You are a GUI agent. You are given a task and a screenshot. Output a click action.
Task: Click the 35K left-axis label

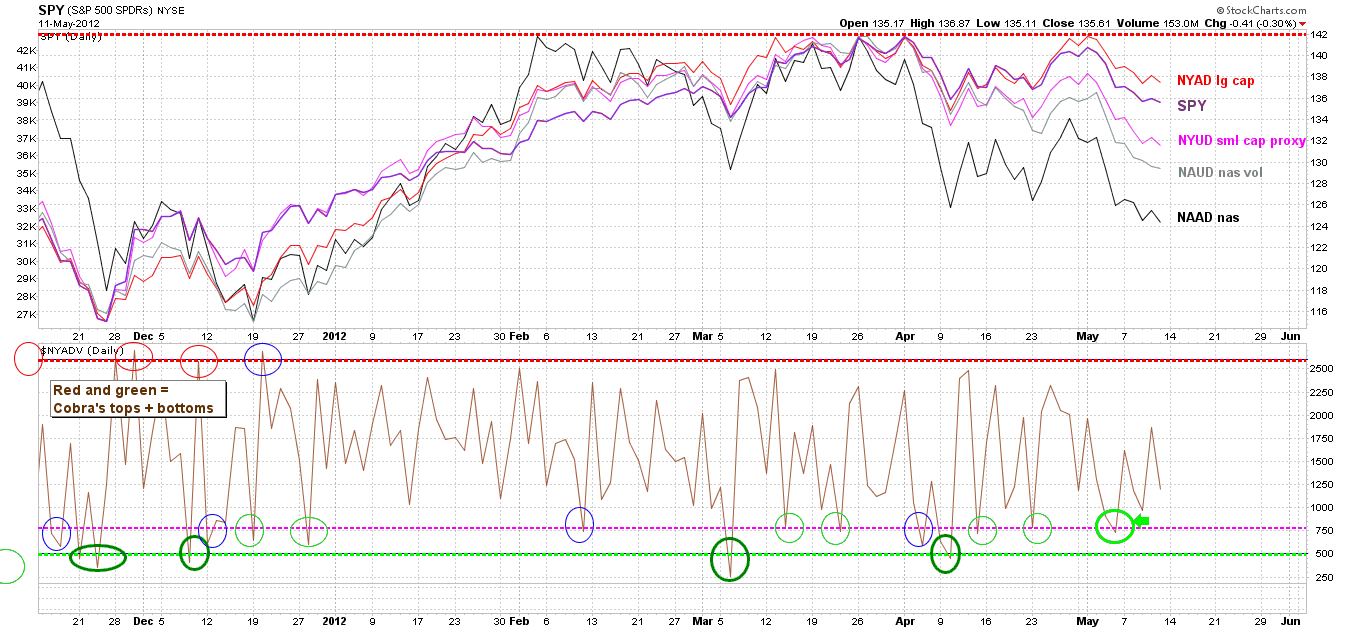pos(26,173)
